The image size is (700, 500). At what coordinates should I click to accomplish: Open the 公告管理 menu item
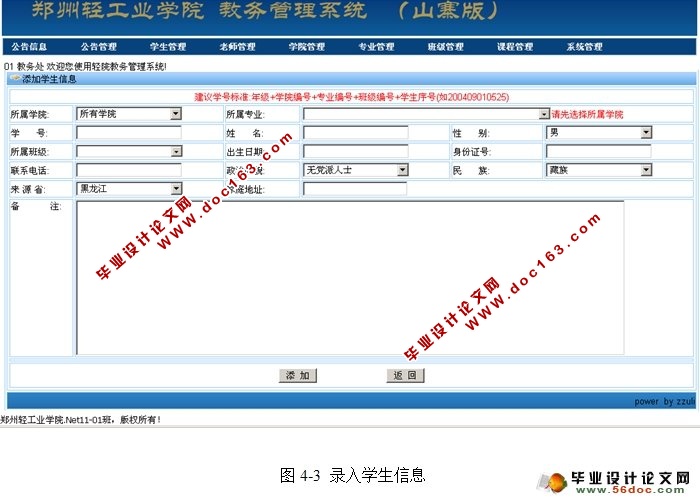click(x=99, y=47)
